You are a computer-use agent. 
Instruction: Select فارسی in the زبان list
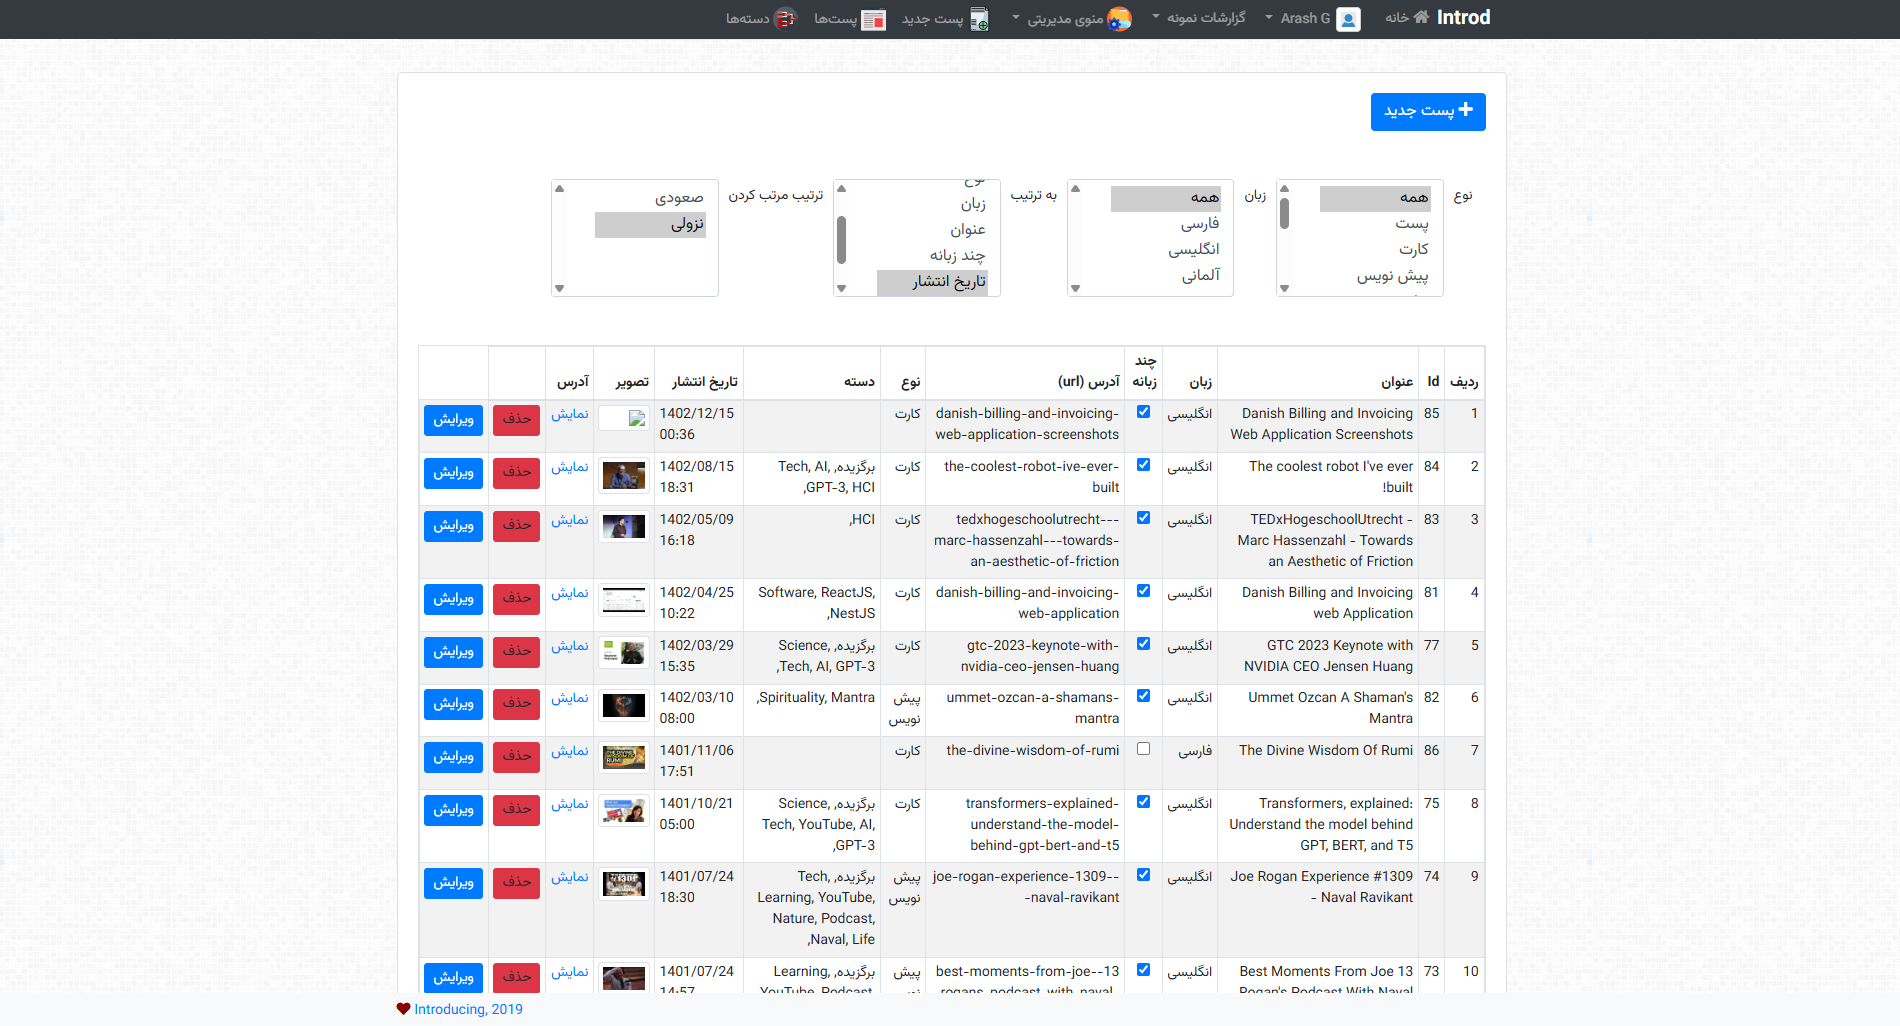[1166, 224]
